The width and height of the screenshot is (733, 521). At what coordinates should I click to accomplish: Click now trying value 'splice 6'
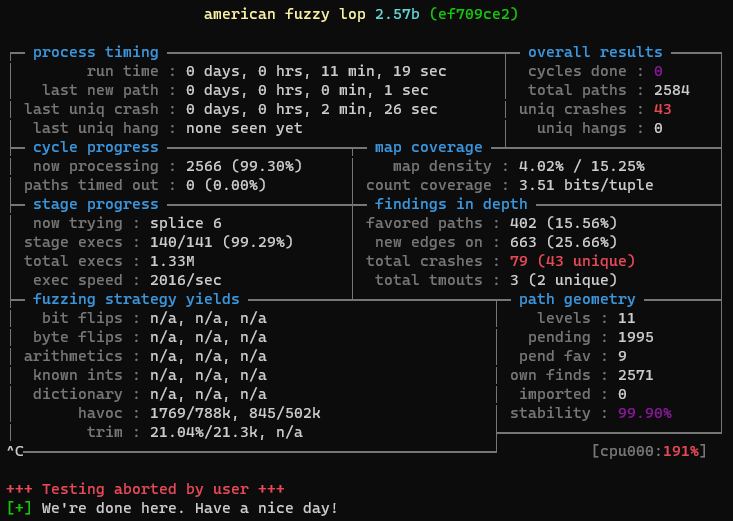point(186,224)
